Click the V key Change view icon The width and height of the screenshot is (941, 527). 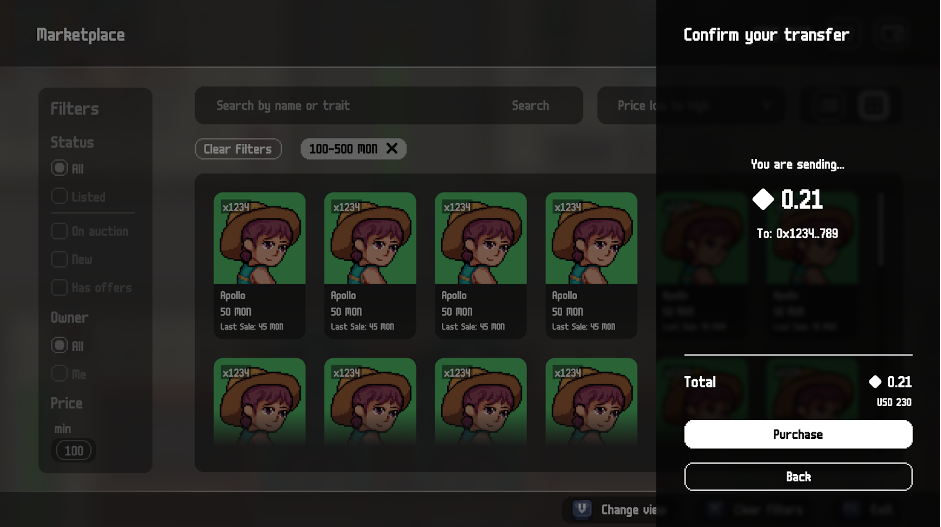tap(582, 509)
